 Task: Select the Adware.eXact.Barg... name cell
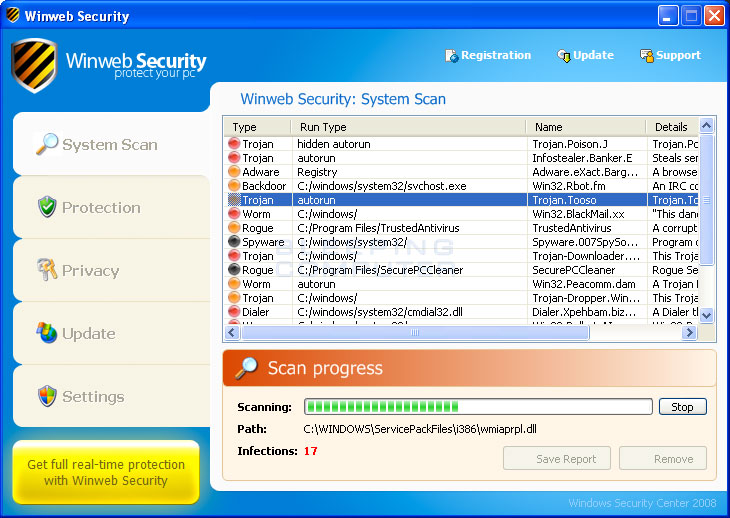click(x=585, y=172)
